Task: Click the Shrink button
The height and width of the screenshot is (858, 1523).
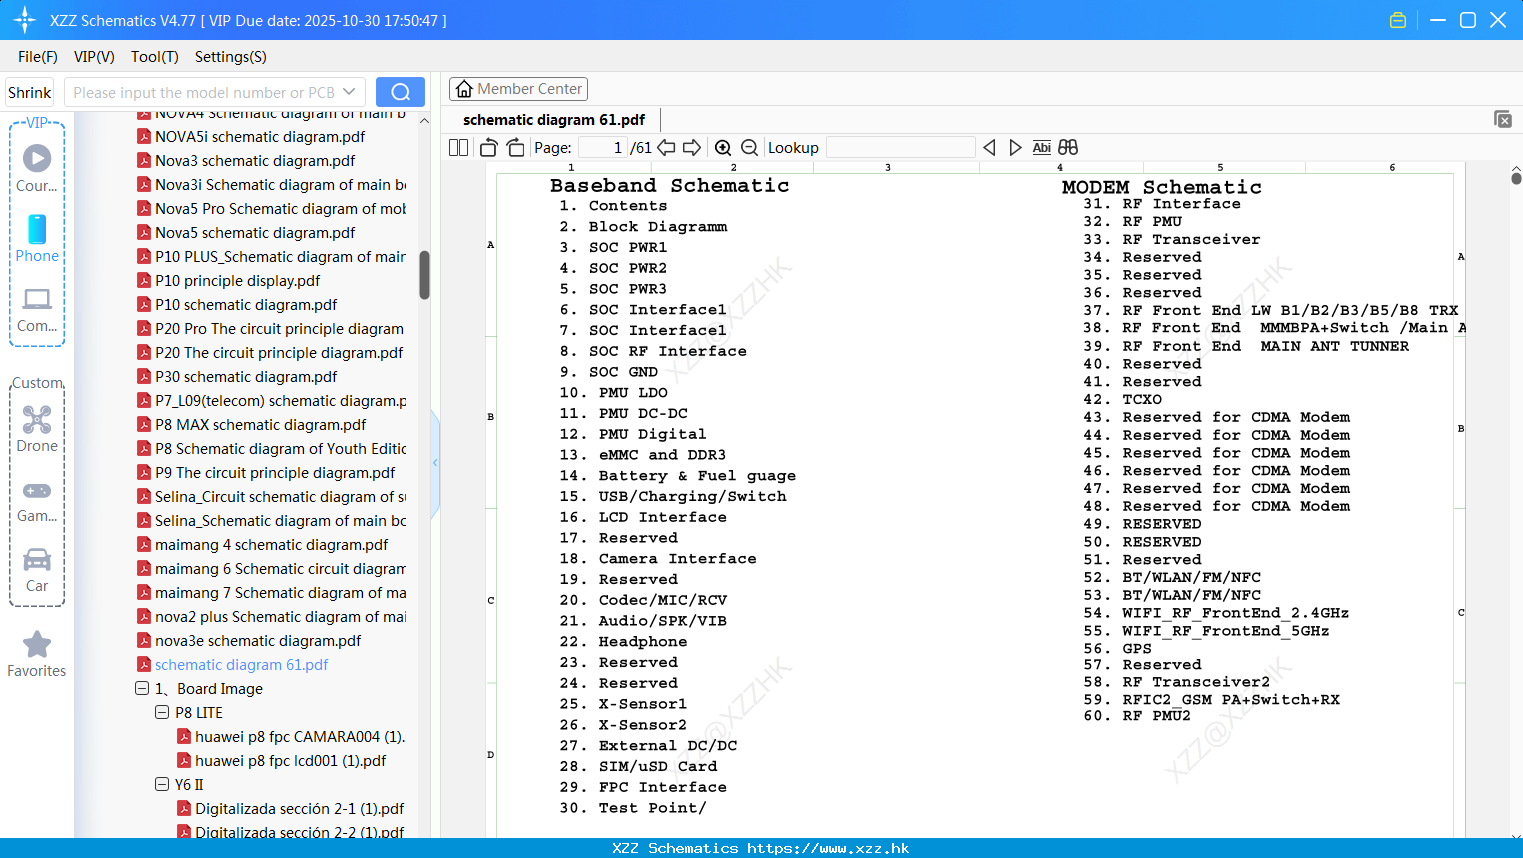Action: click(30, 92)
